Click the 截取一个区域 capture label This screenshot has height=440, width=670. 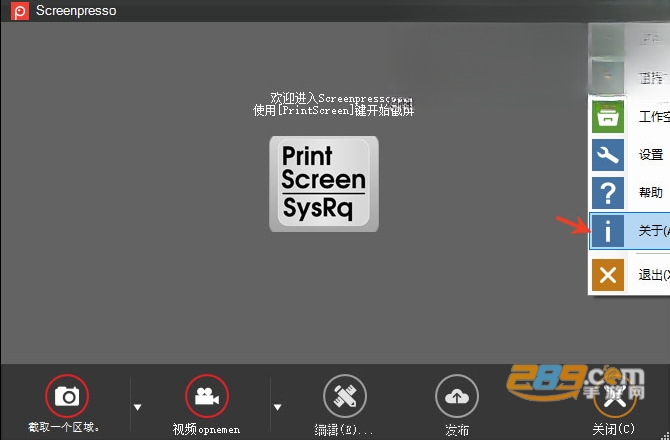coord(63,427)
